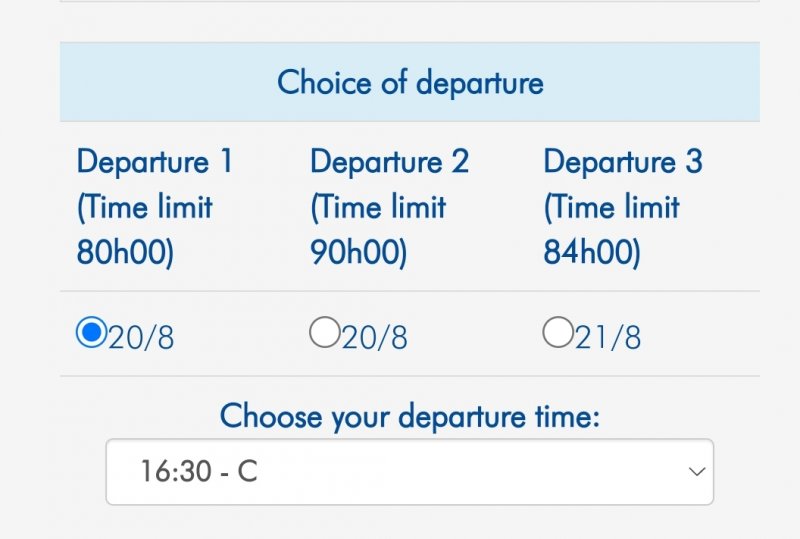Click the 90h00 time limit text
This screenshot has height=539, width=800.
point(359,254)
